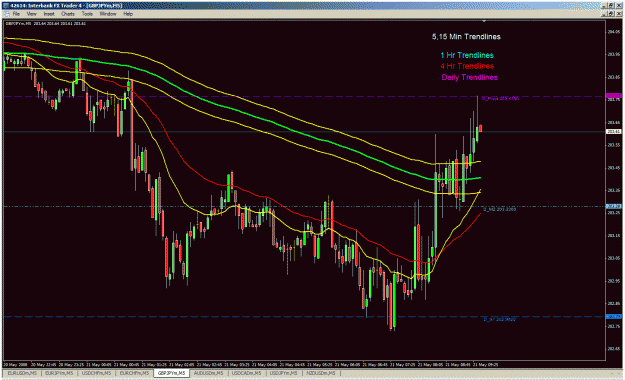Open the View menu
The width and height of the screenshot is (625, 380).
31,14
